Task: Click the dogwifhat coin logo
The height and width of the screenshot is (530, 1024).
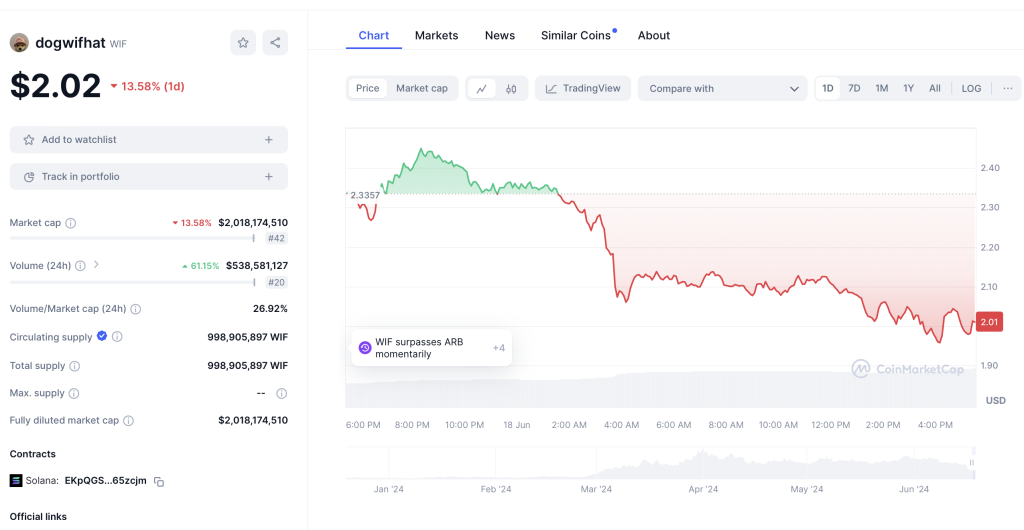Action: pyautogui.click(x=19, y=43)
